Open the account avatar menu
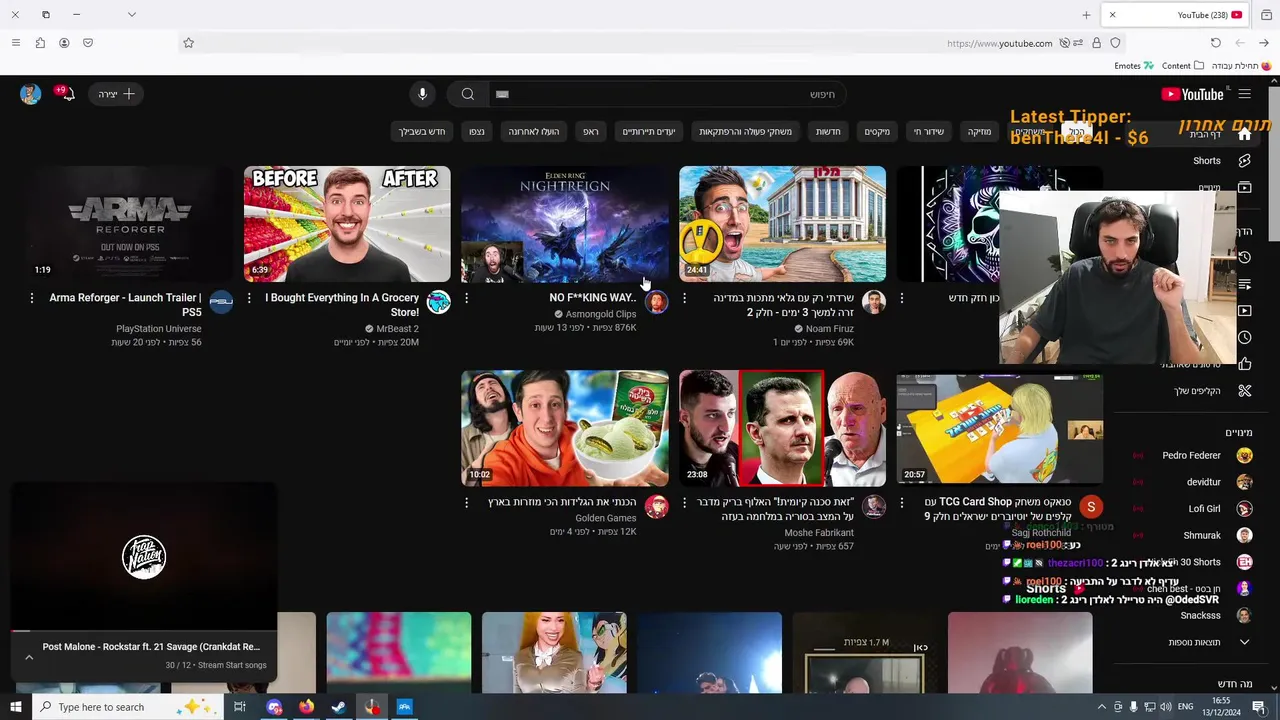Viewport: 1280px width, 720px height. [30, 94]
